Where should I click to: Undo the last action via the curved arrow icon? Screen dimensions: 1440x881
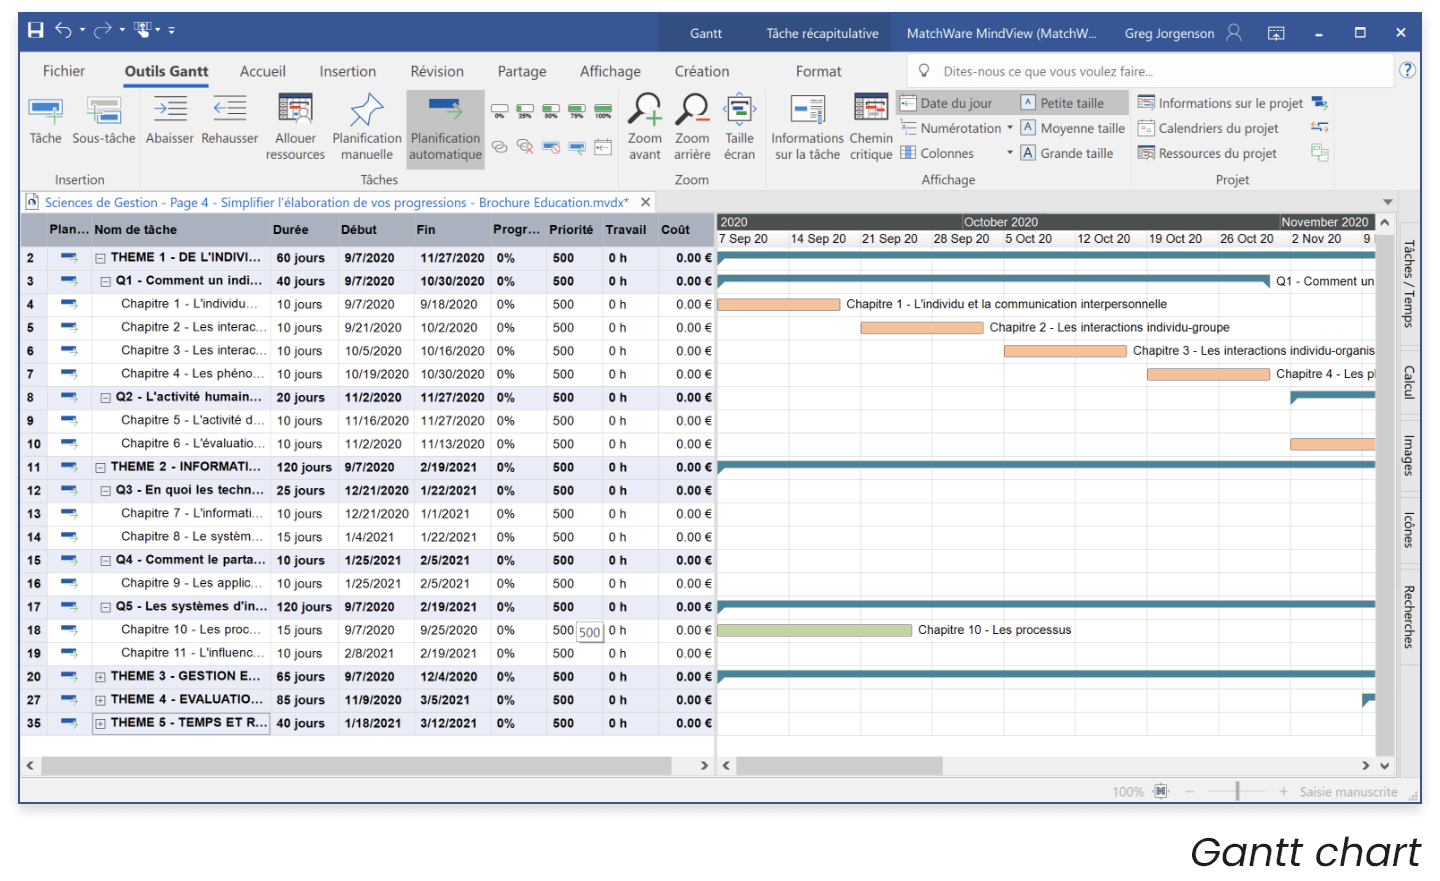click(64, 30)
